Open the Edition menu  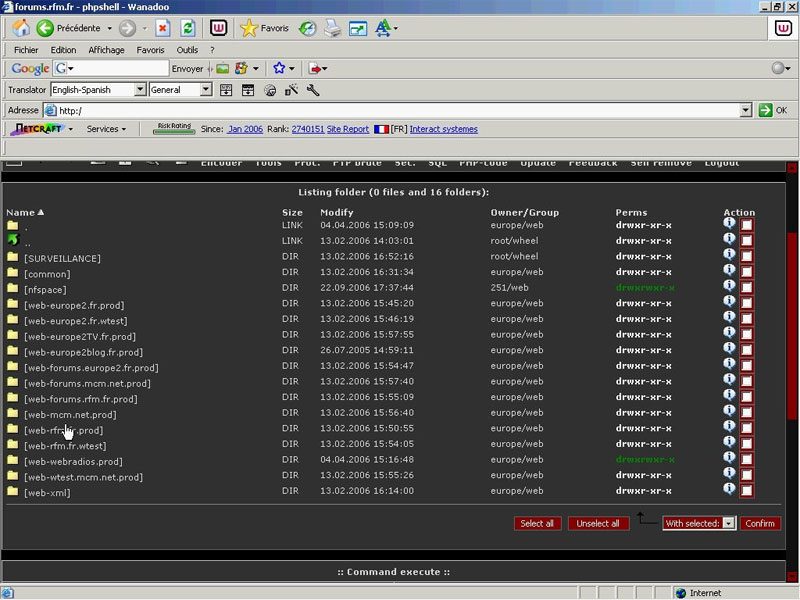point(63,50)
